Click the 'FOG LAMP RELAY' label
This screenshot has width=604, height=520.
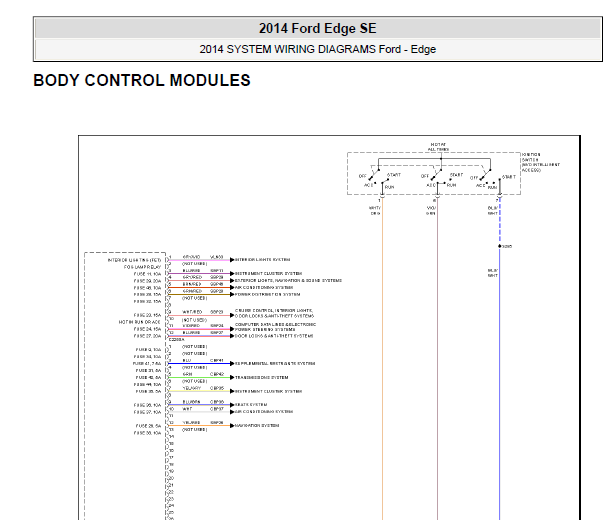pos(142,267)
